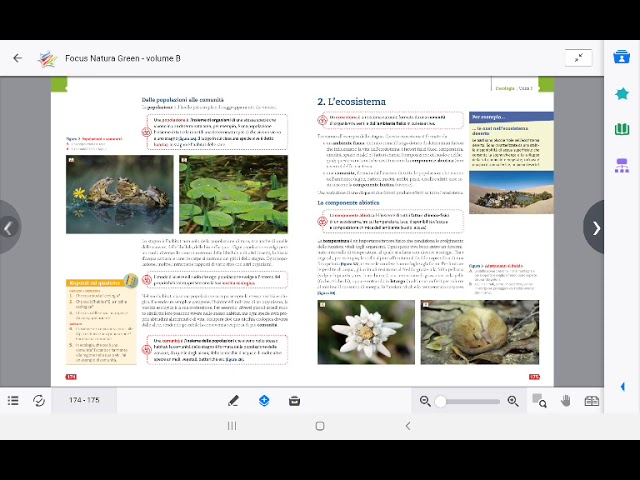This screenshot has height=480, width=640.
Task: Go to the previous page with left arrow
Action: pyautogui.click(x=9, y=228)
